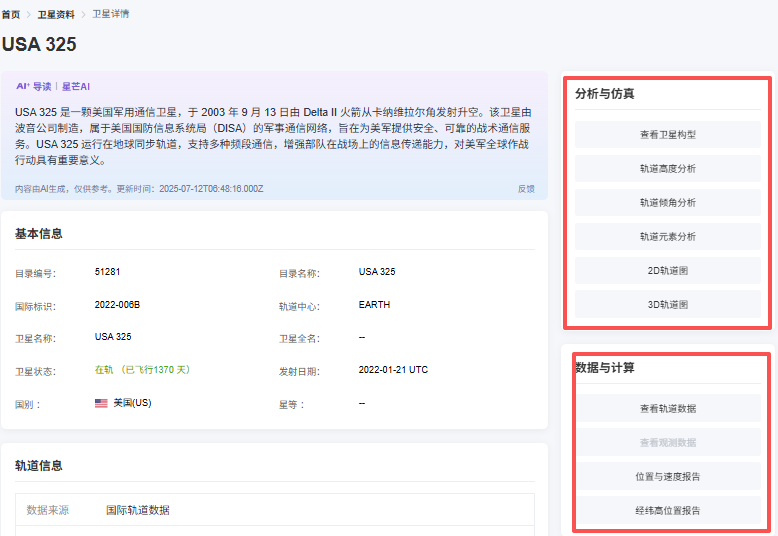Click catalog number 51281 value

107,272
